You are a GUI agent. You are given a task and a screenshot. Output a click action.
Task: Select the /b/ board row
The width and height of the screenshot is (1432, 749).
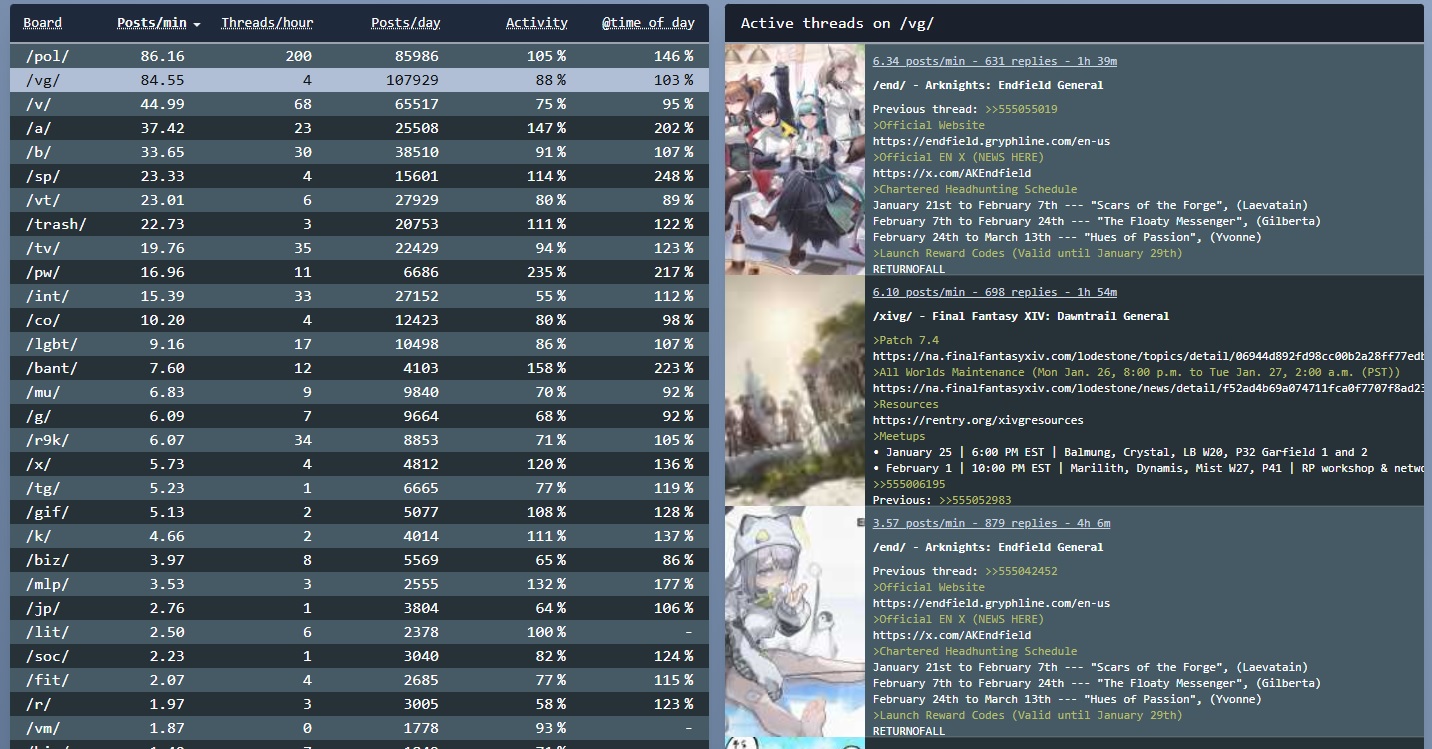coord(359,152)
